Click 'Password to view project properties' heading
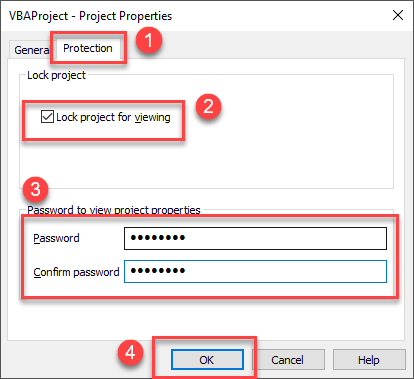Viewport: 414px width, 379px height. coord(114,210)
